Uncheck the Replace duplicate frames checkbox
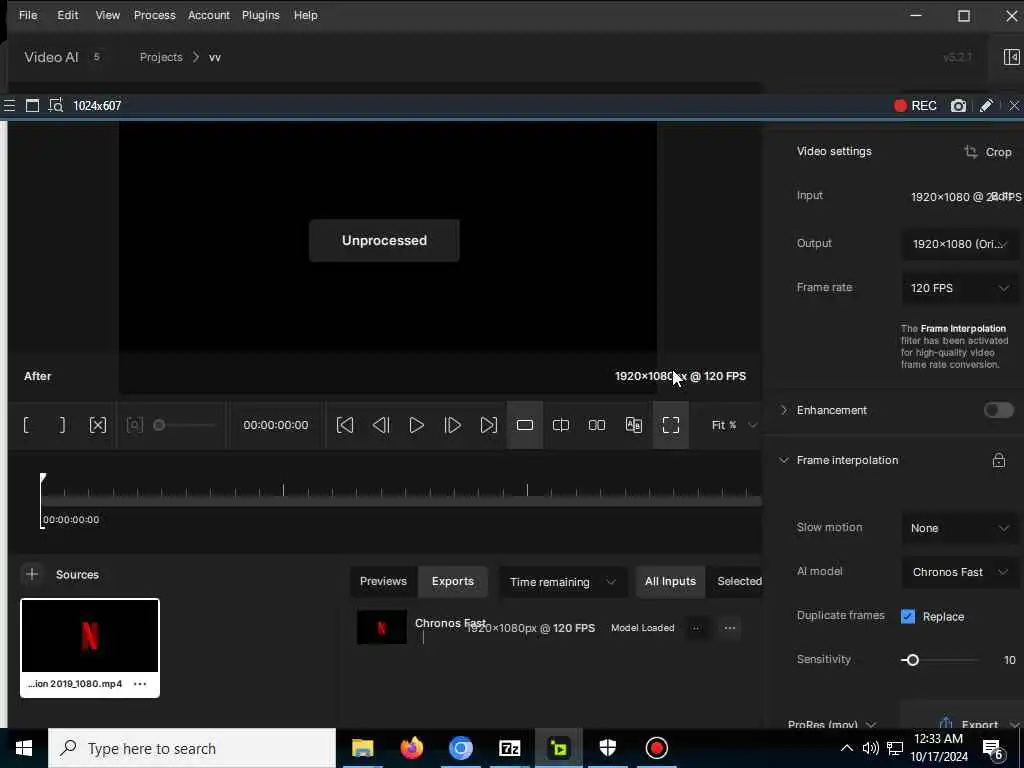Viewport: 1024px width, 768px height. tap(908, 616)
